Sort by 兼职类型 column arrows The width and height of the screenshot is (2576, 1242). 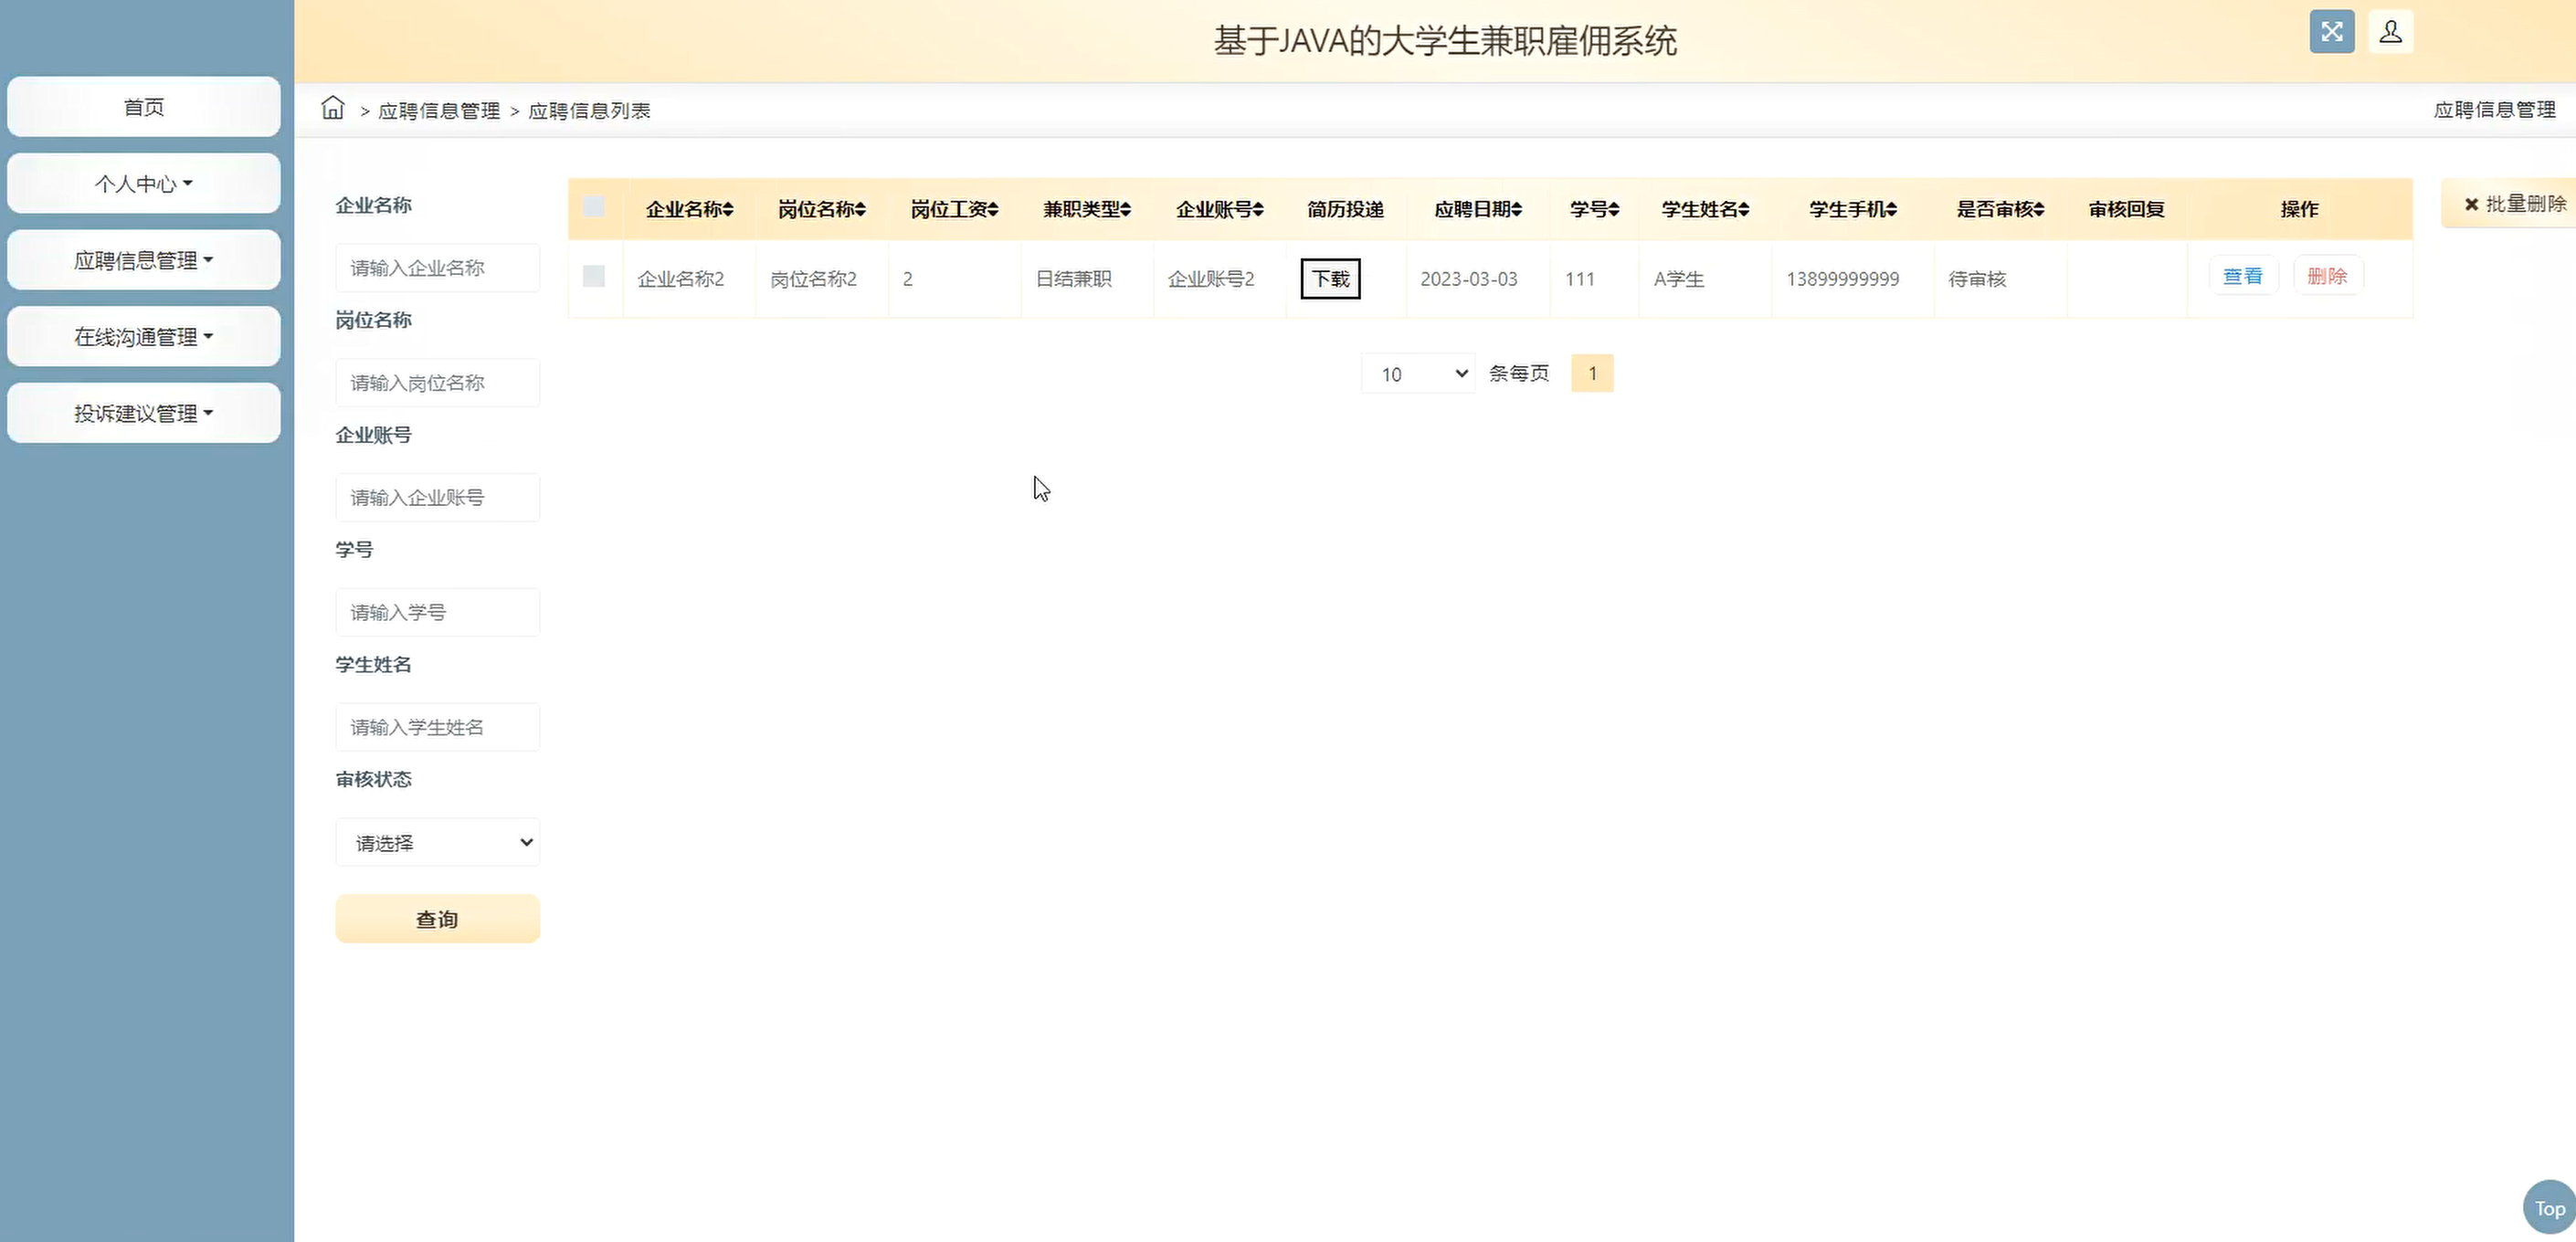pos(1125,209)
